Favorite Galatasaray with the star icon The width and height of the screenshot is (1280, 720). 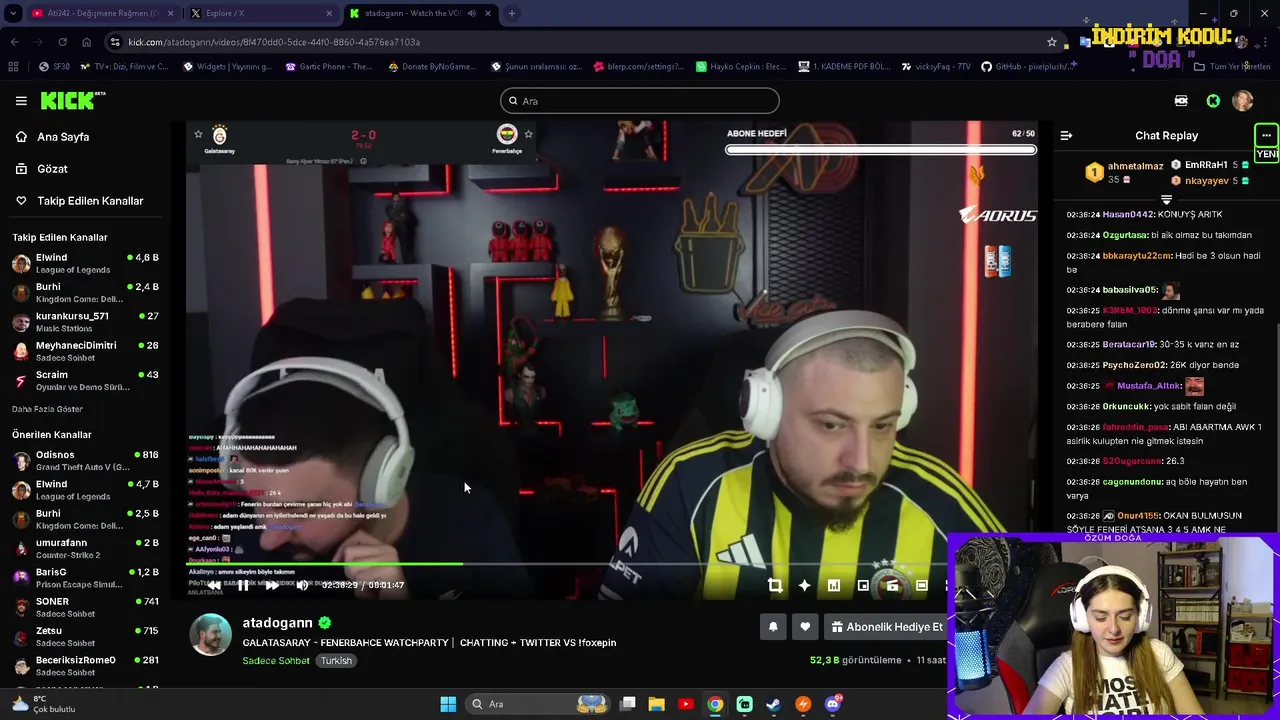(198, 134)
